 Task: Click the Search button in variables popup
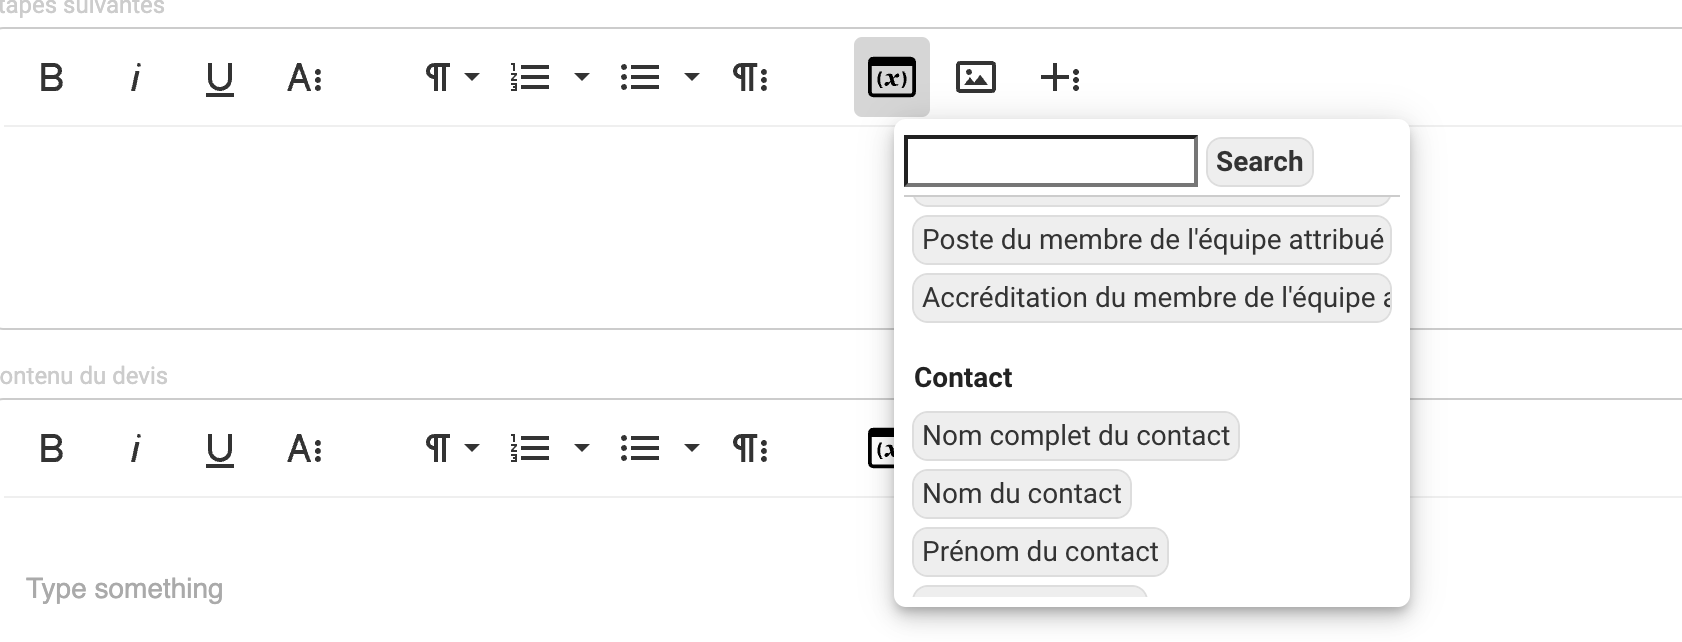[1259, 162]
